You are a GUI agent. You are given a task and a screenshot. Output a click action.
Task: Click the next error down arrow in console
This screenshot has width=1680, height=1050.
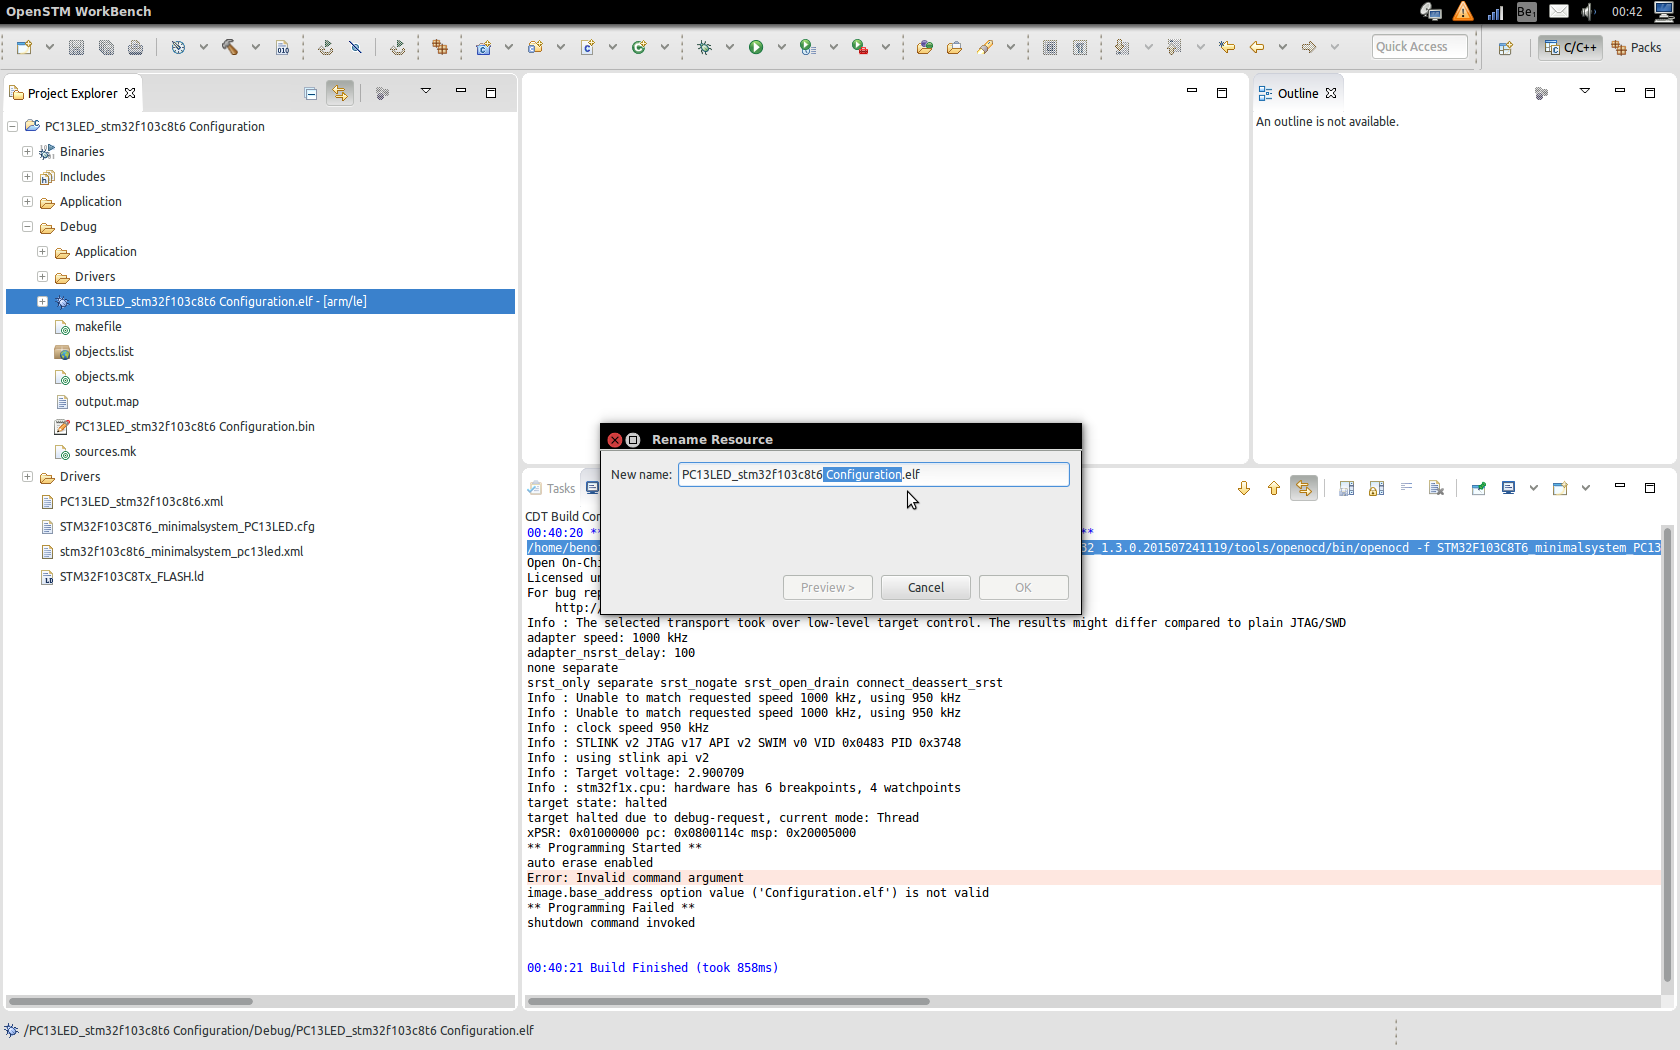[1244, 488]
